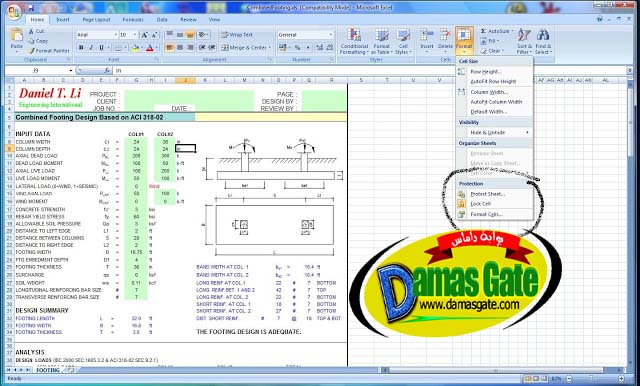Apply Comma Style number format
The height and width of the screenshot is (386, 640).
(308, 48)
